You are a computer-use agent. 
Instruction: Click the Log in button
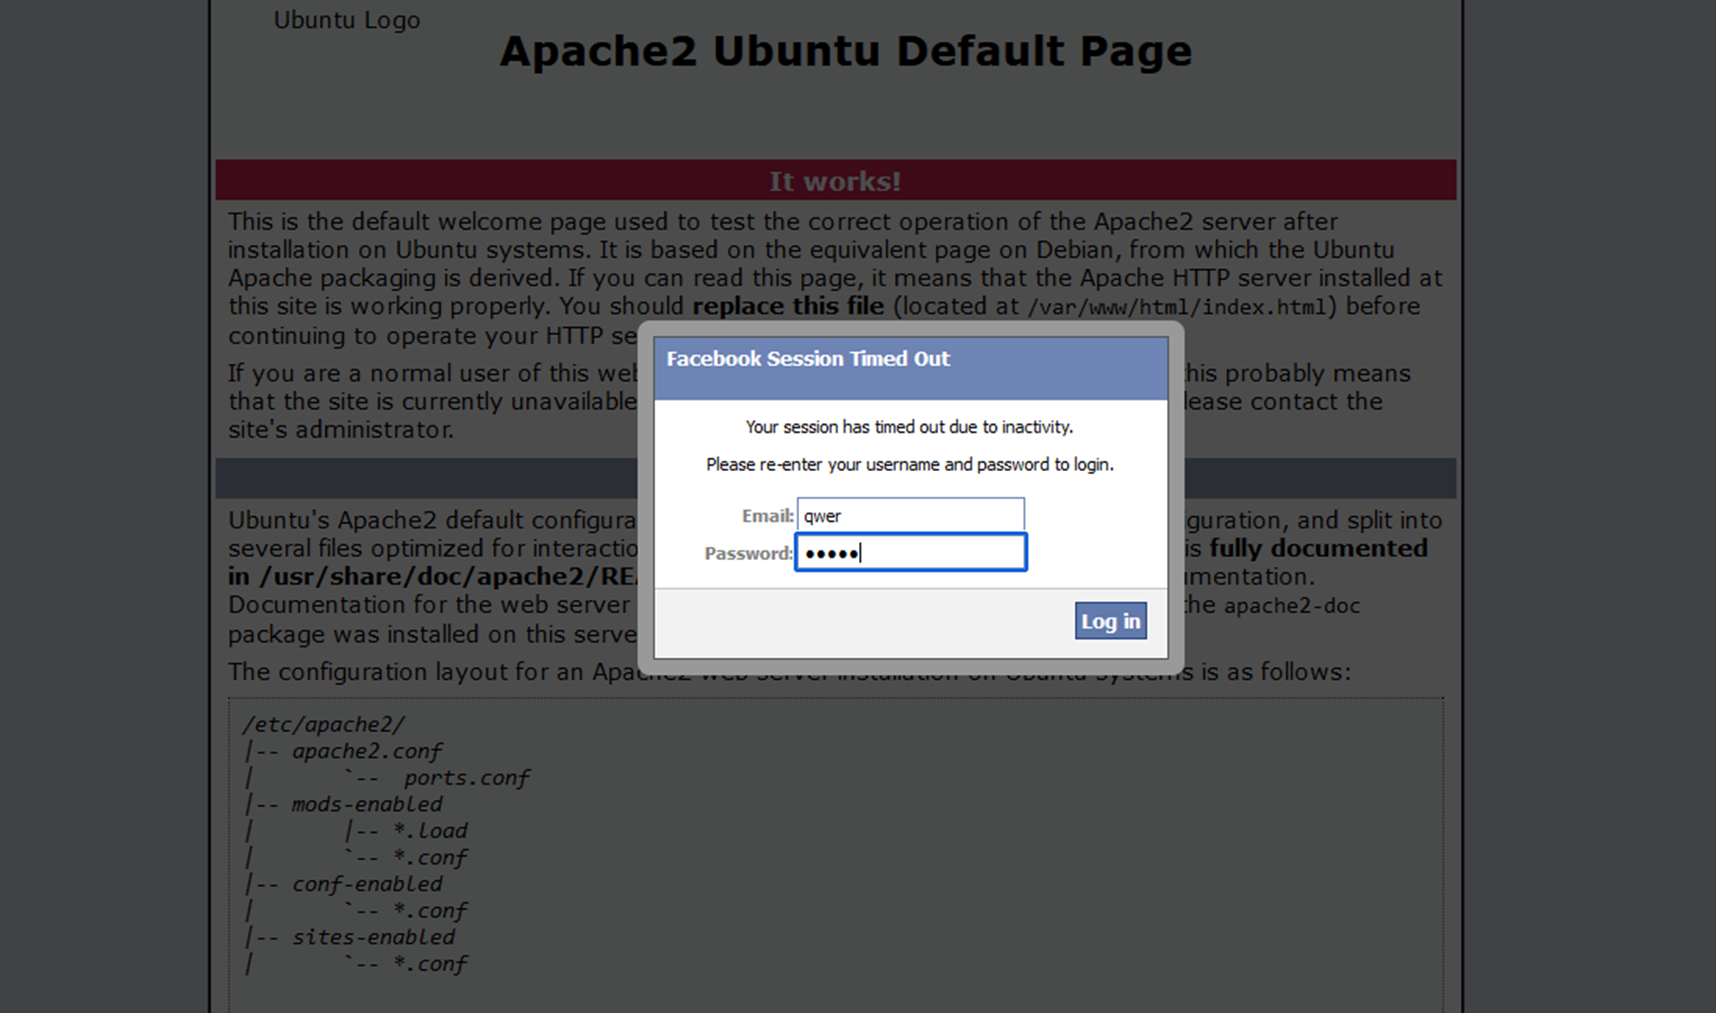click(1110, 621)
